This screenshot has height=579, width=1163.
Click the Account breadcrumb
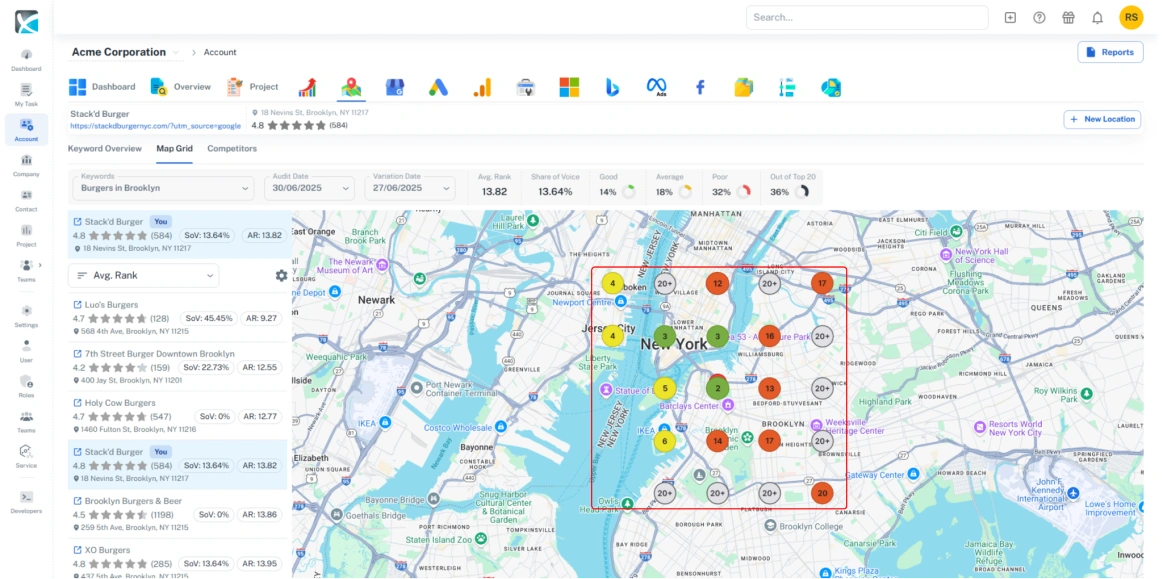[x=220, y=52]
